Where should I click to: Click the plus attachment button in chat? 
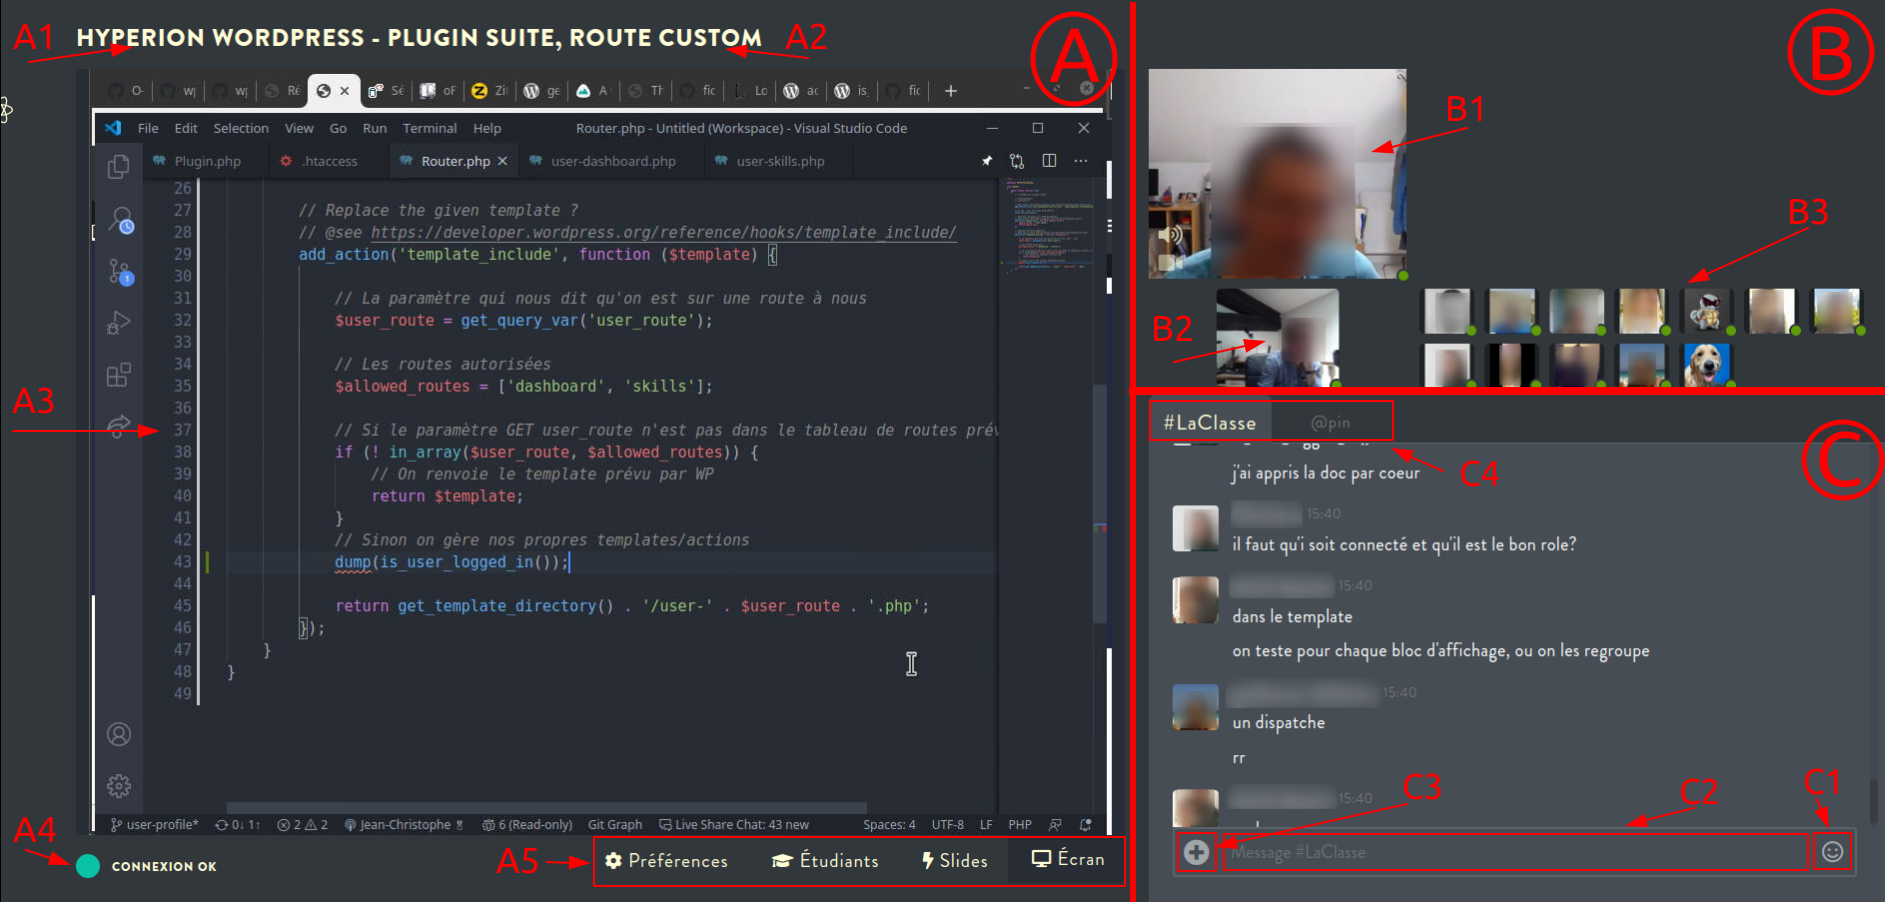pyautogui.click(x=1196, y=852)
